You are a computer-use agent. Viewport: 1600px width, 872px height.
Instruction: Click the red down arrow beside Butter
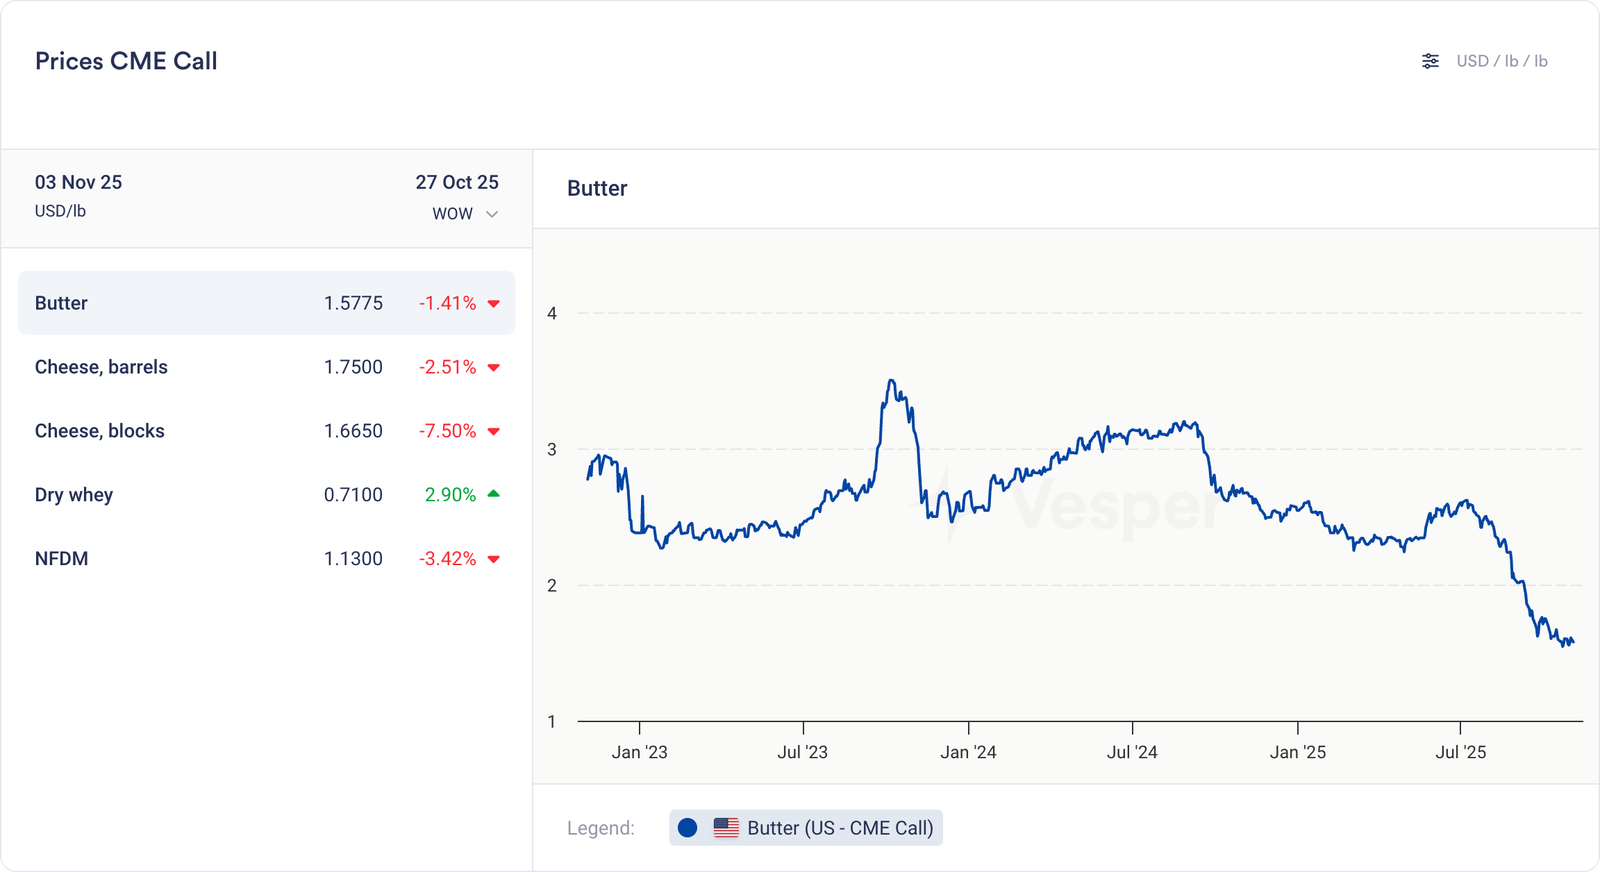[493, 304]
